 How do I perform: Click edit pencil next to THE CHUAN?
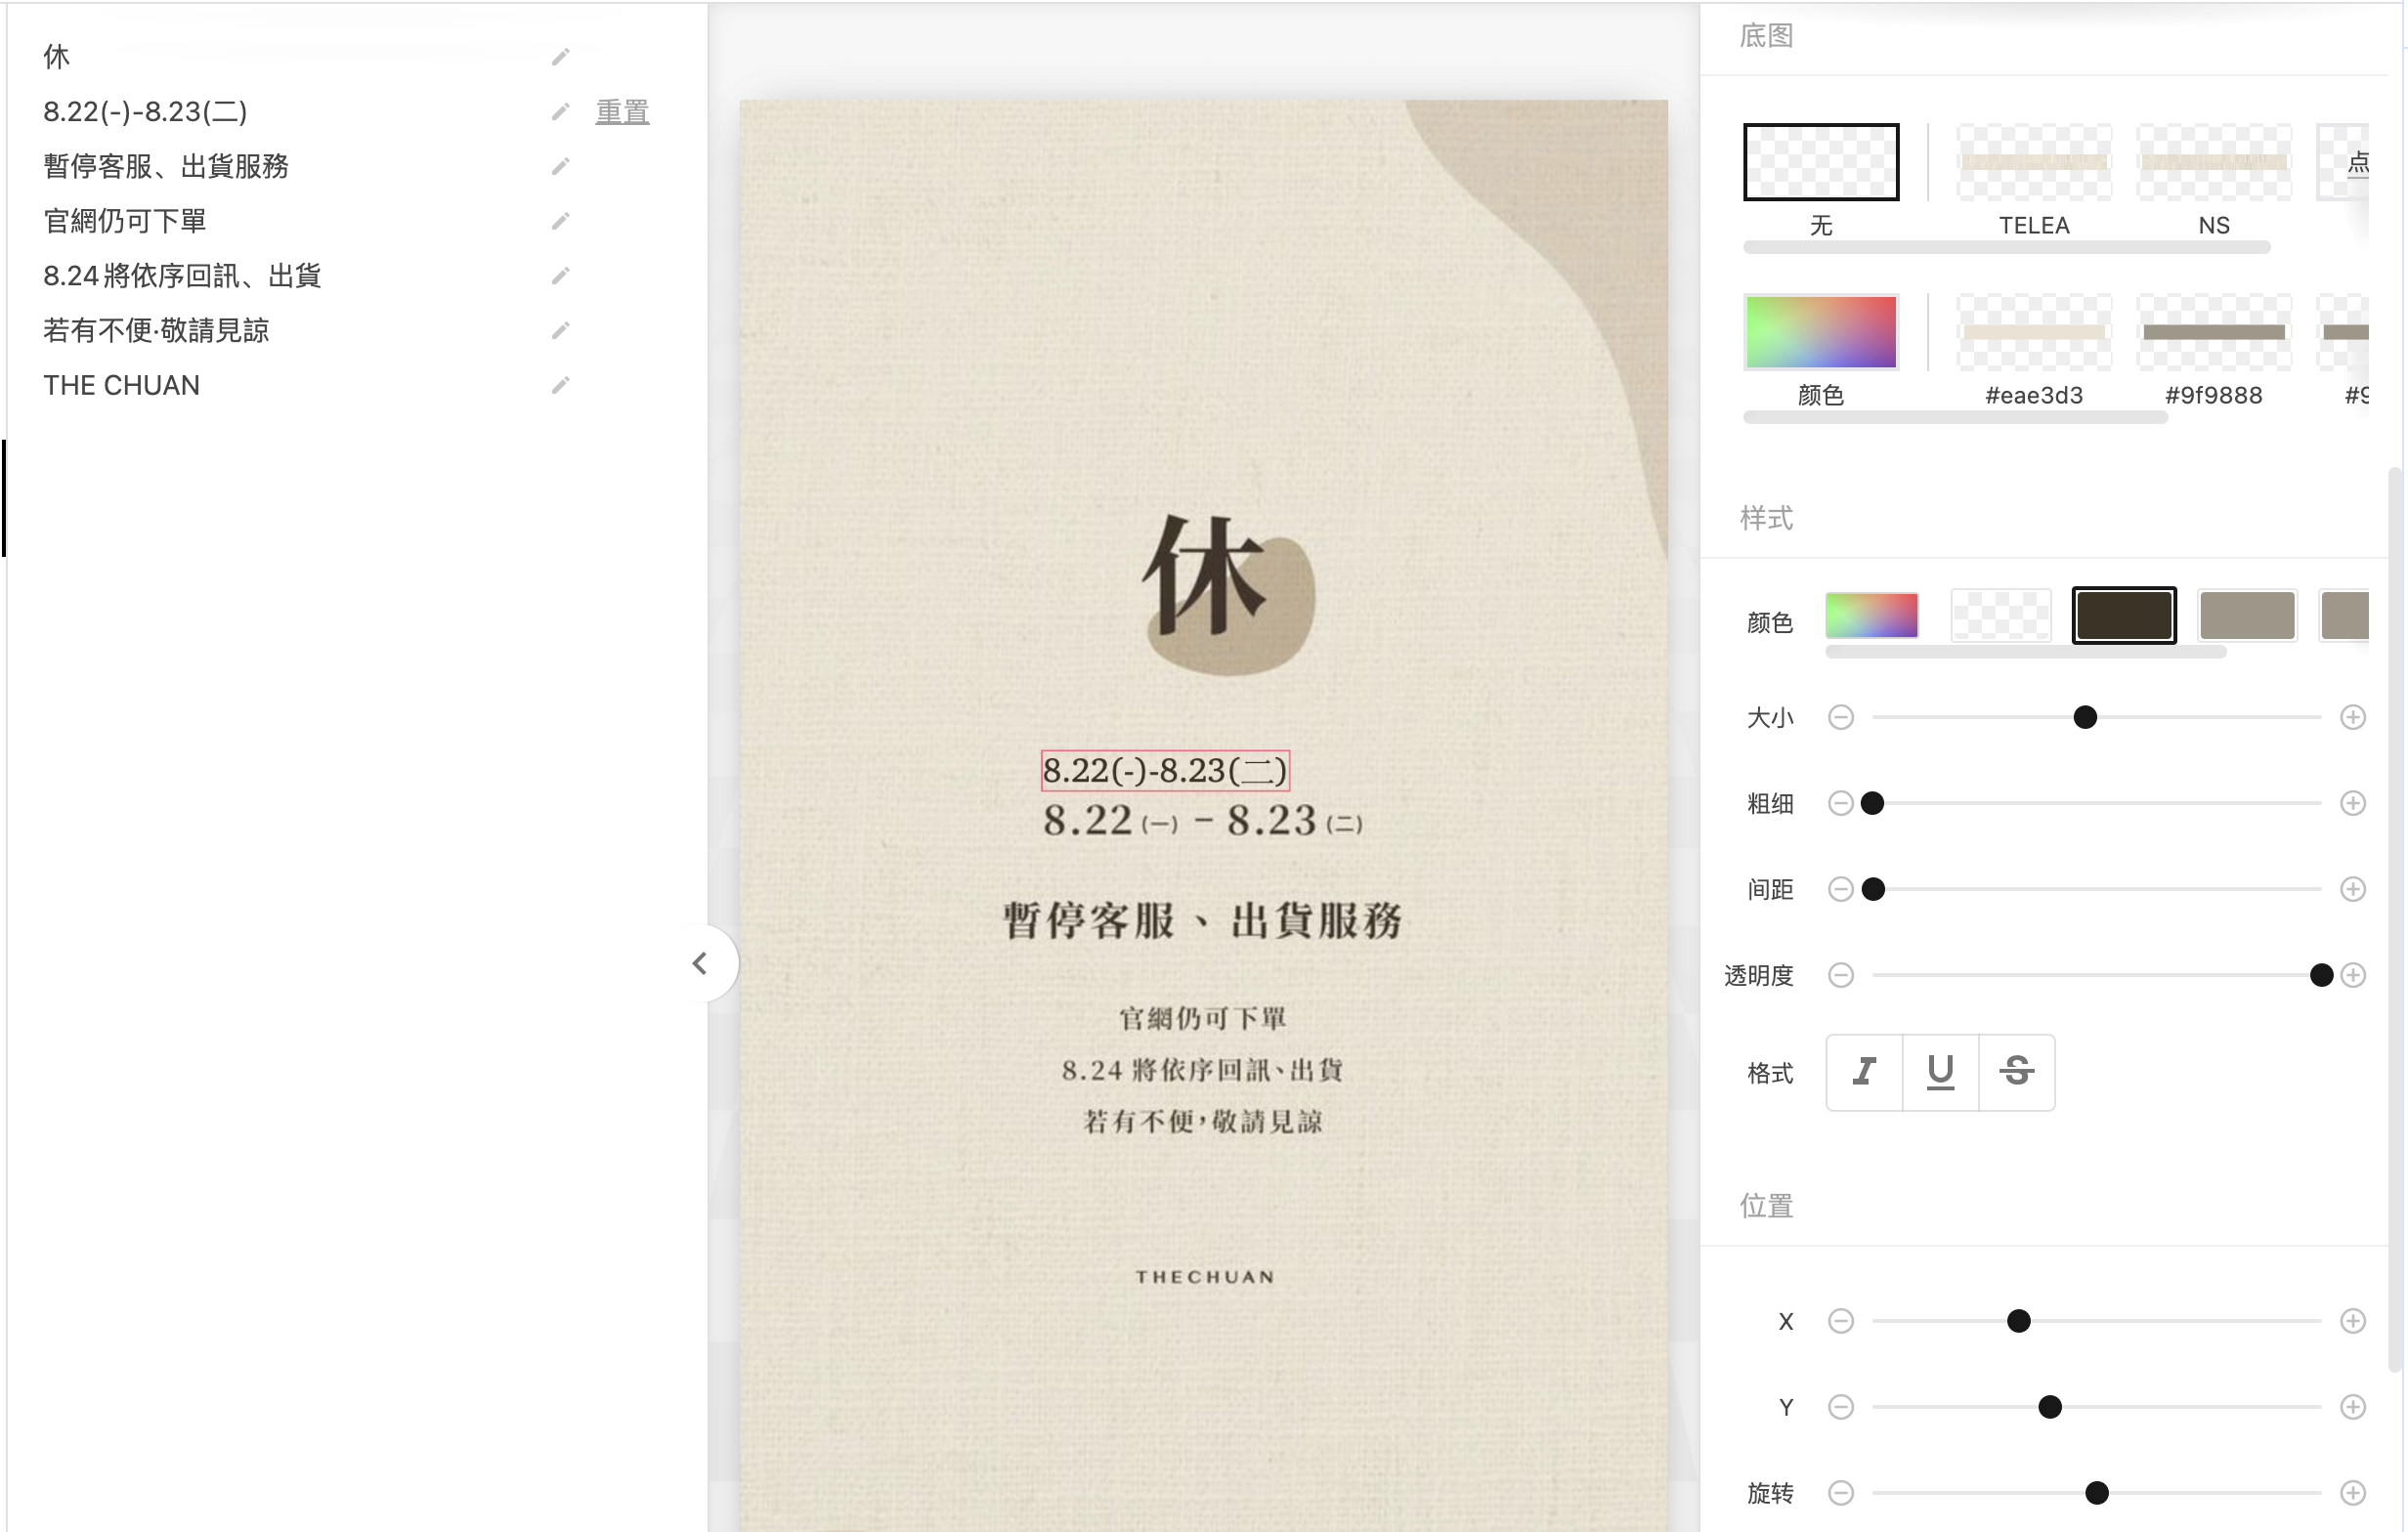click(x=560, y=385)
